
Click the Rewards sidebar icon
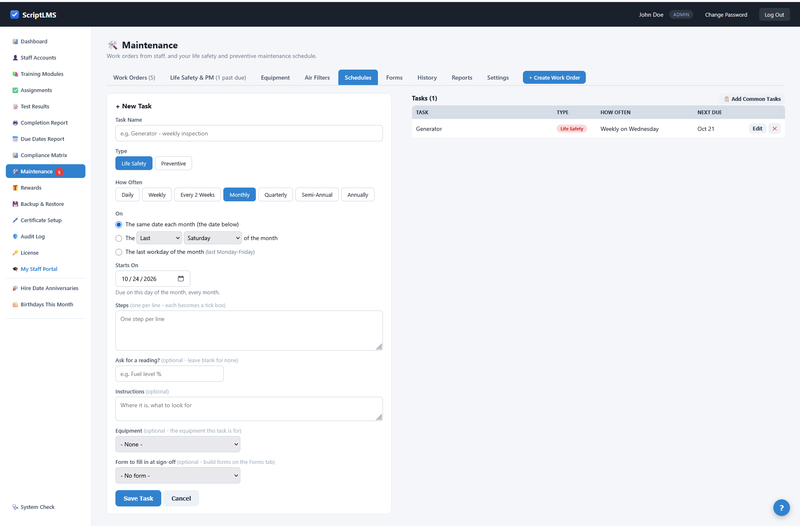[x=15, y=188]
